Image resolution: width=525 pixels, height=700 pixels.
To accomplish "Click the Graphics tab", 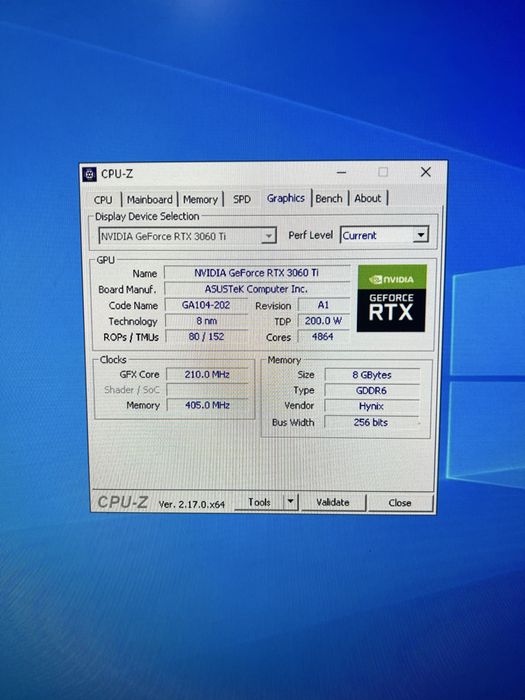I will tap(286, 198).
